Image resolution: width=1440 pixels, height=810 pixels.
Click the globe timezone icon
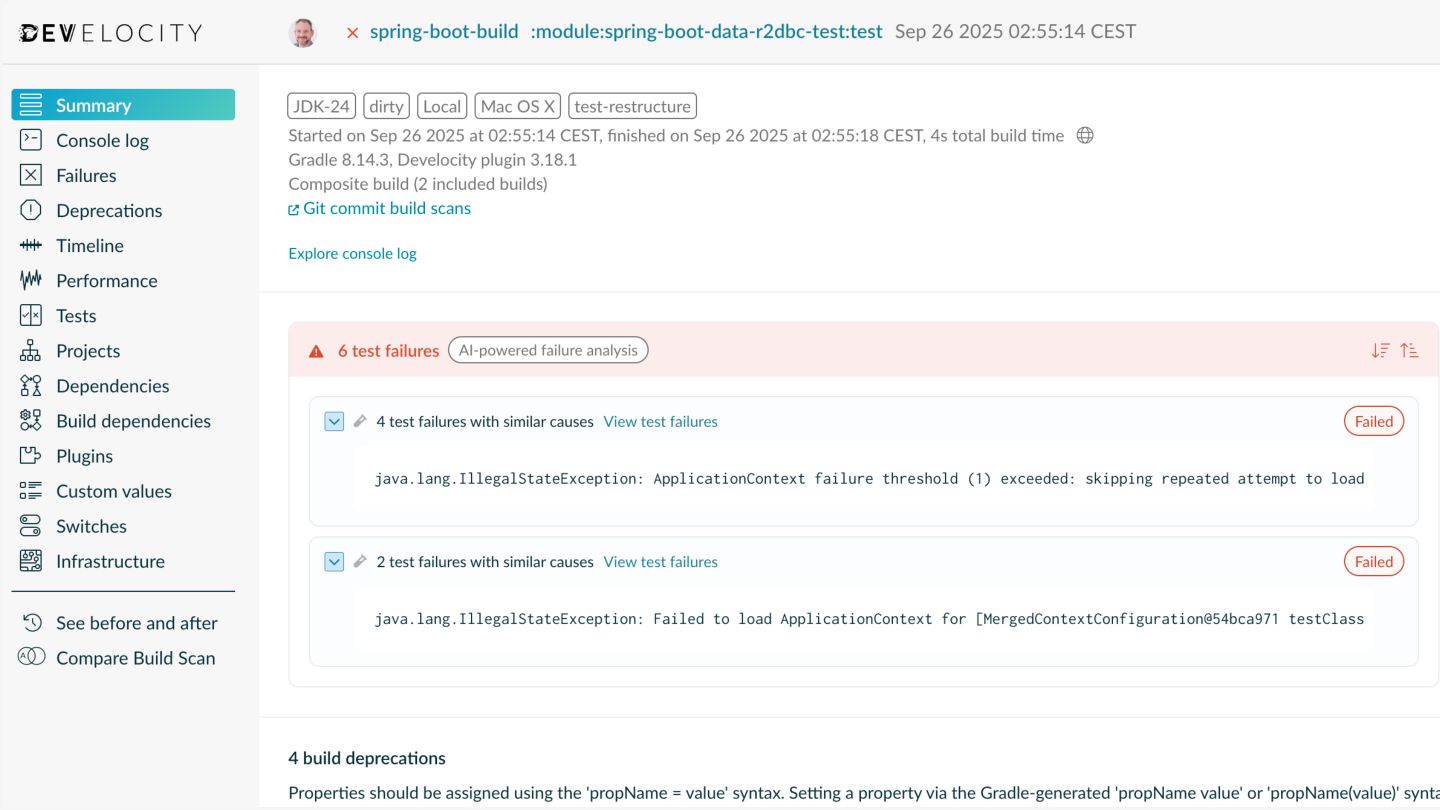pos(1085,135)
